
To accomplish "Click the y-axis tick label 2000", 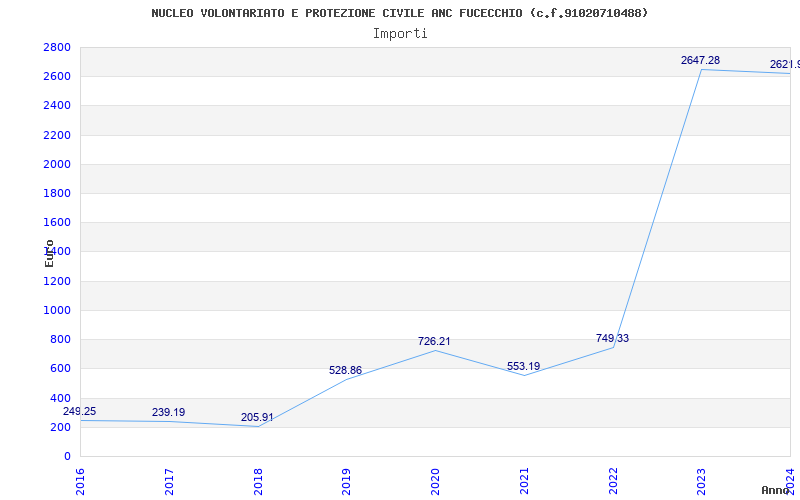I will pyautogui.click(x=57, y=164).
